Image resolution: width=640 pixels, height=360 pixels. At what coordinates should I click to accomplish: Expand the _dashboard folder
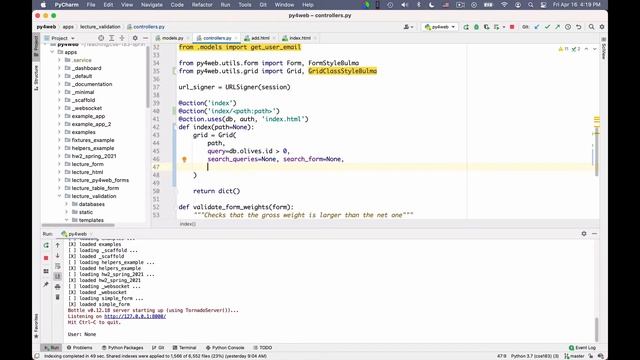click(60, 68)
